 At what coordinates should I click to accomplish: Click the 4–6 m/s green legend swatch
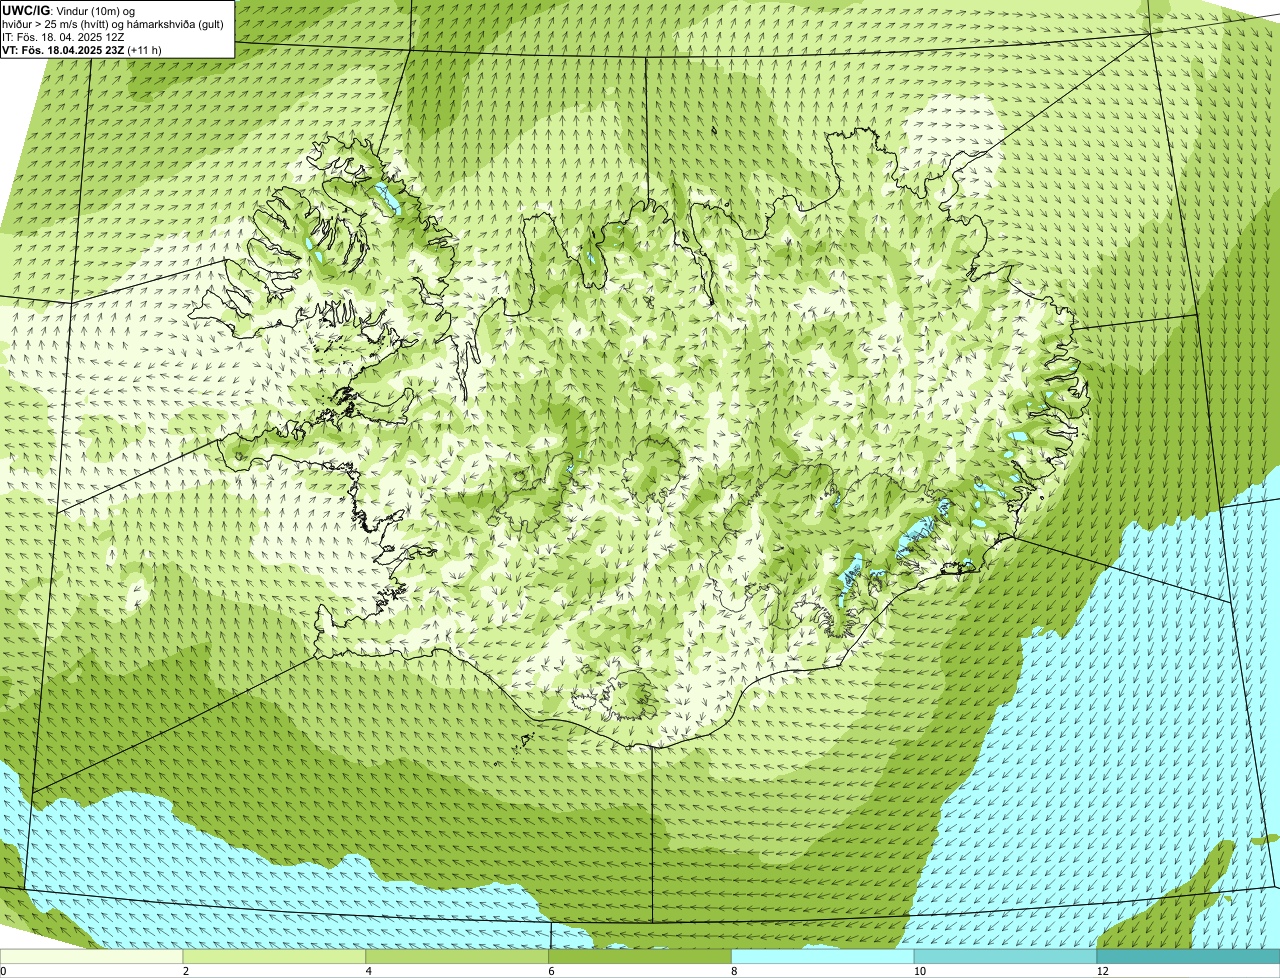coord(458,956)
